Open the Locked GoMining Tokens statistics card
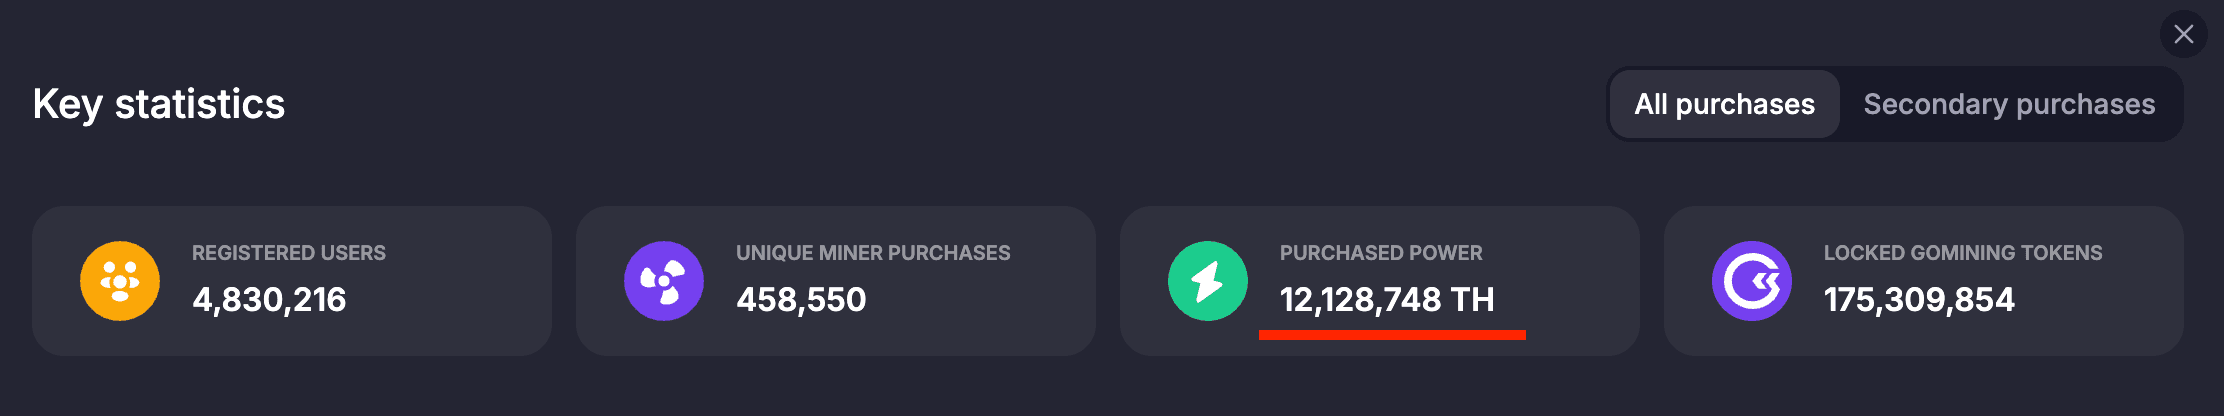 click(2100, 310)
